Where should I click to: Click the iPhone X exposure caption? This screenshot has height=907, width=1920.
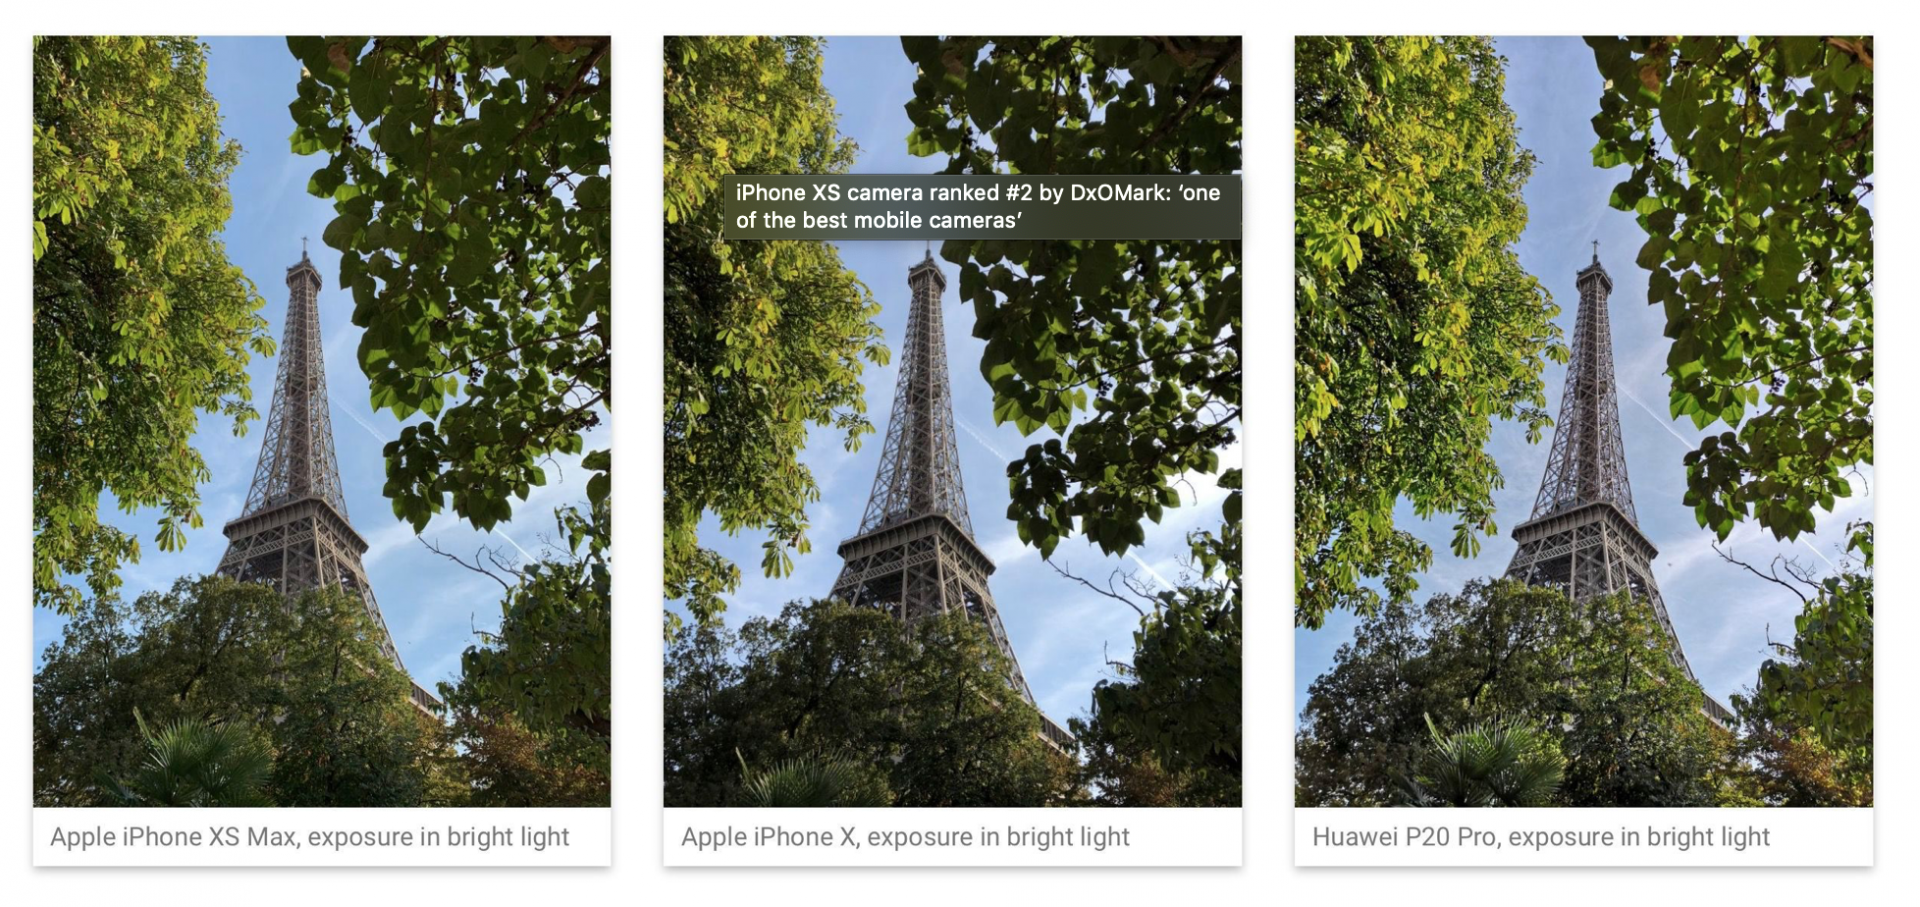905,837
